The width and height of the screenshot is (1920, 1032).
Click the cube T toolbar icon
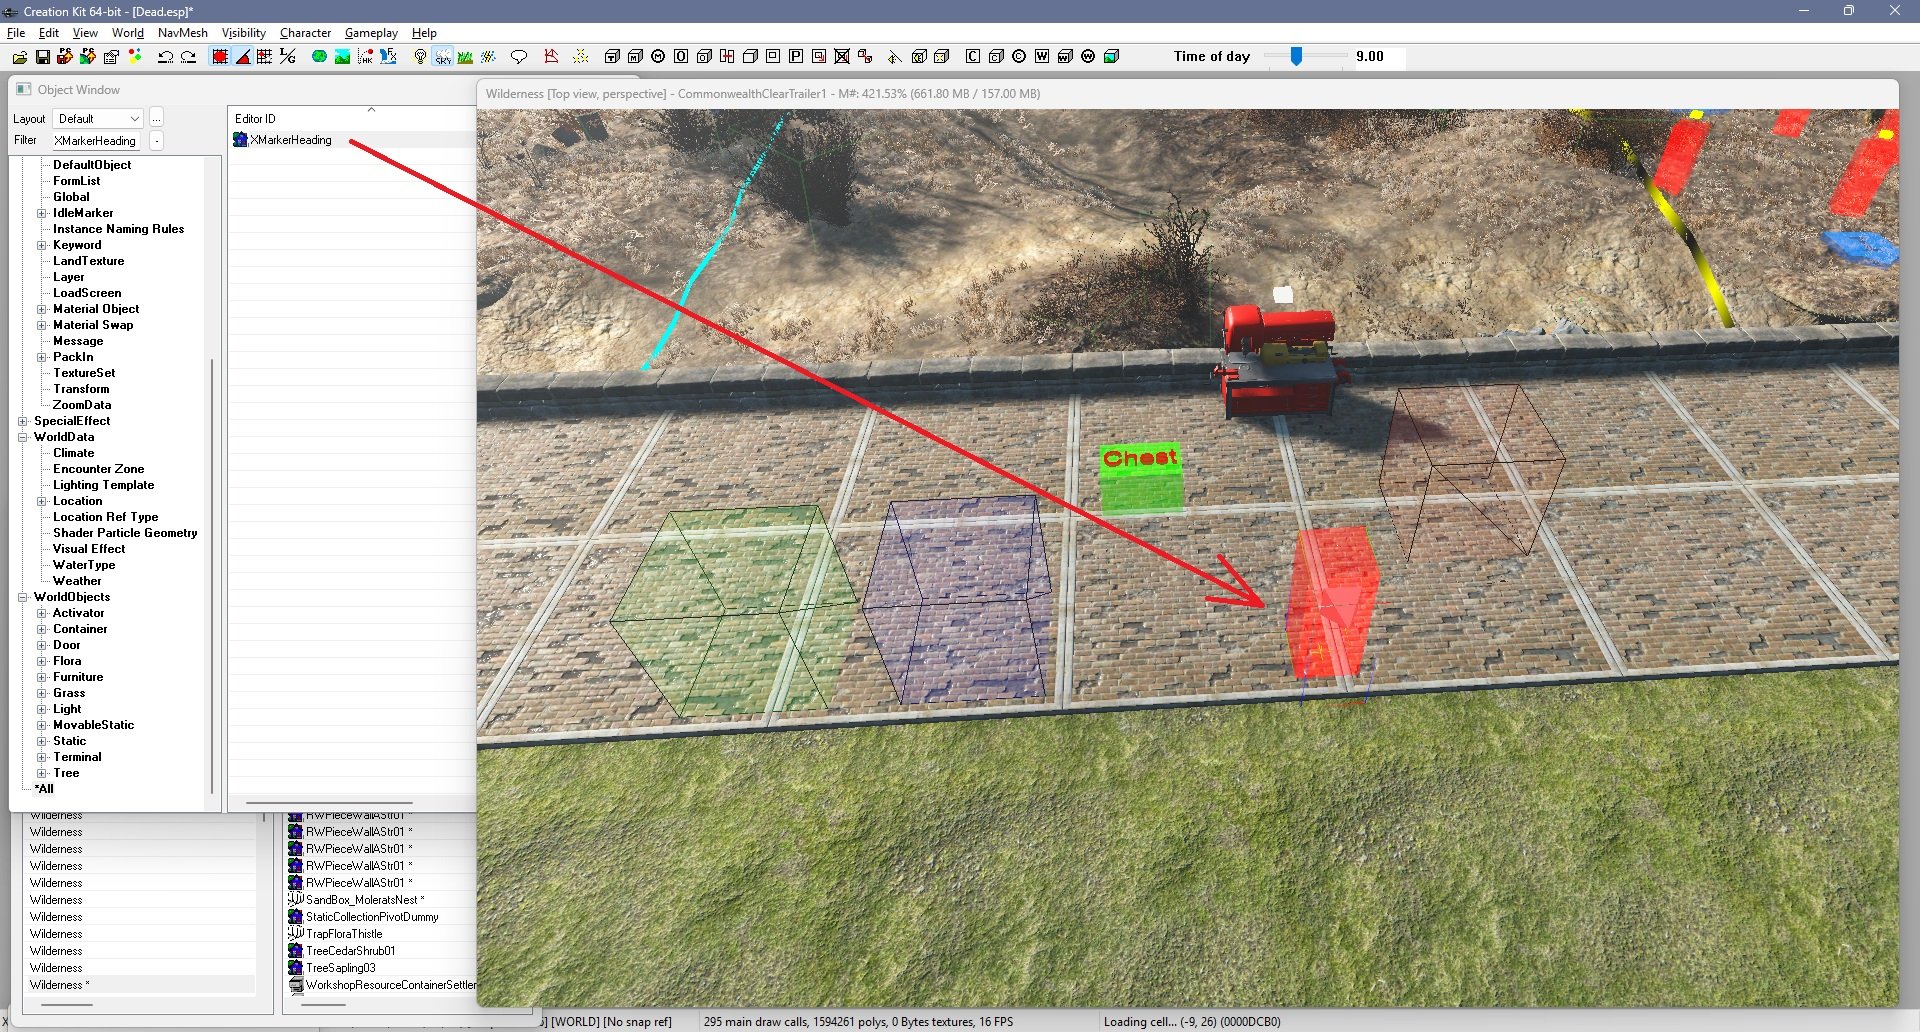click(x=612, y=57)
